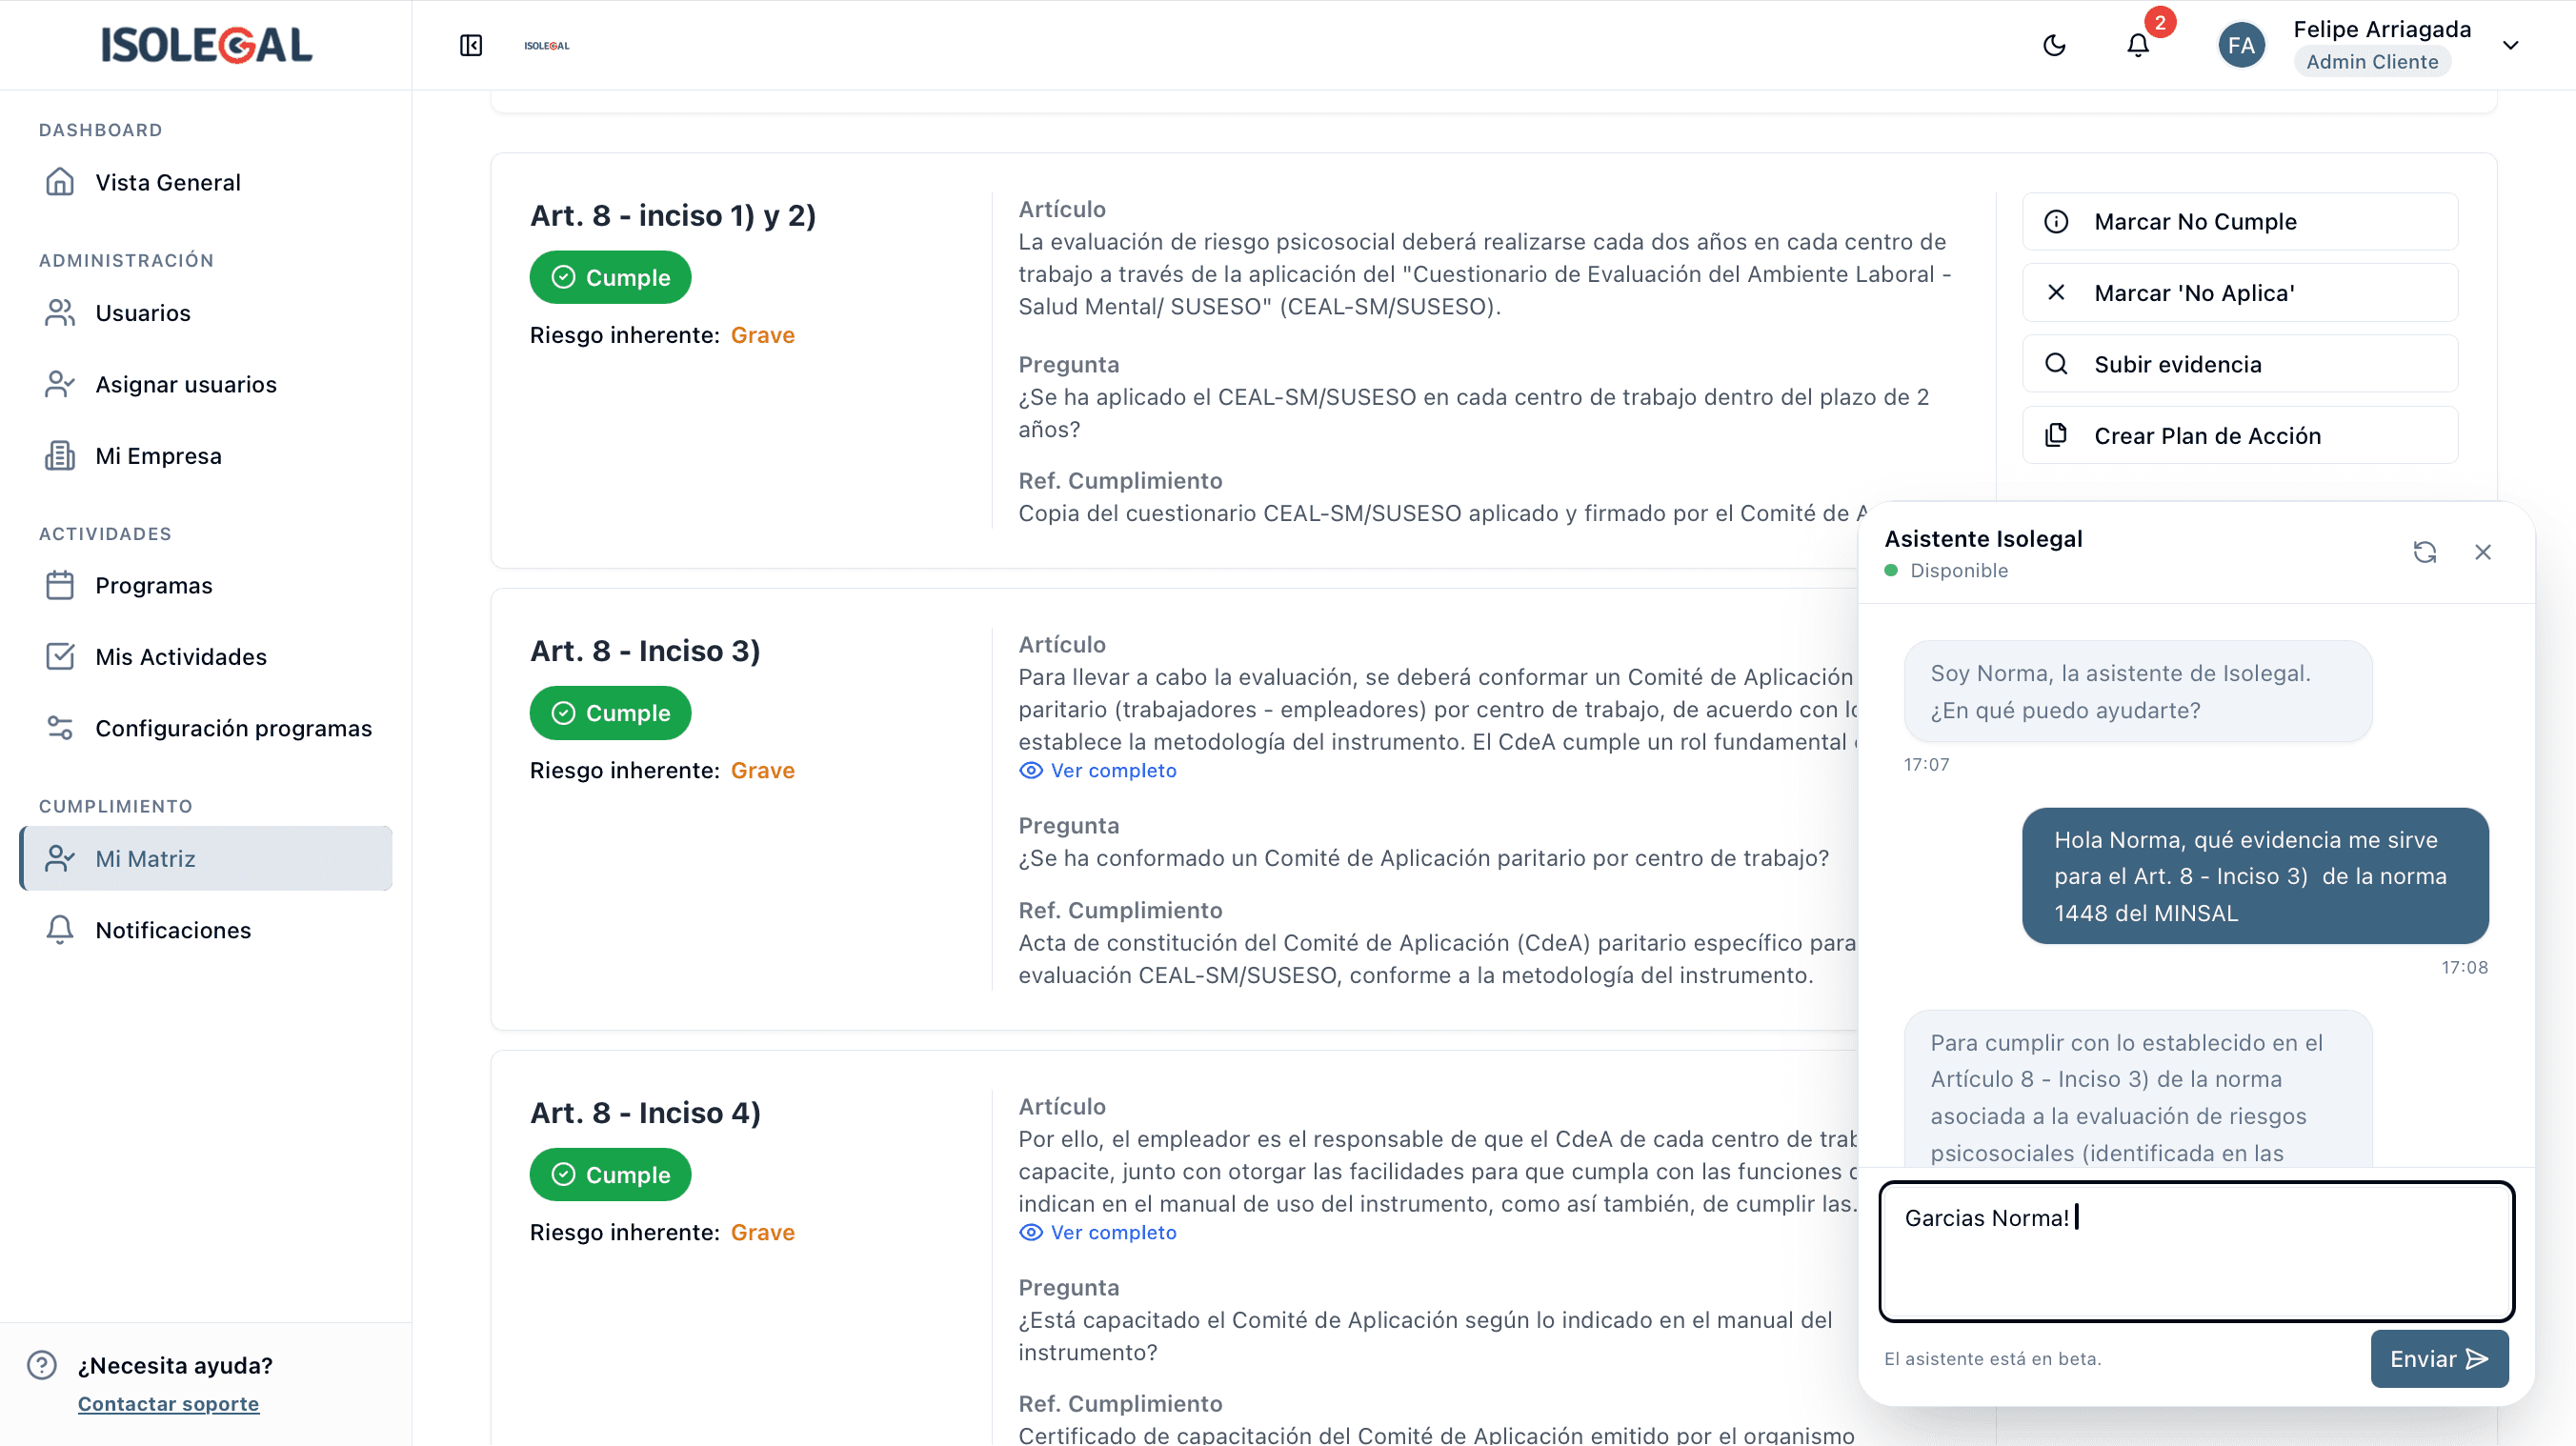Click the Cumple badge for Art. 8 inciso 1) y 2)

pyautogui.click(x=610, y=277)
